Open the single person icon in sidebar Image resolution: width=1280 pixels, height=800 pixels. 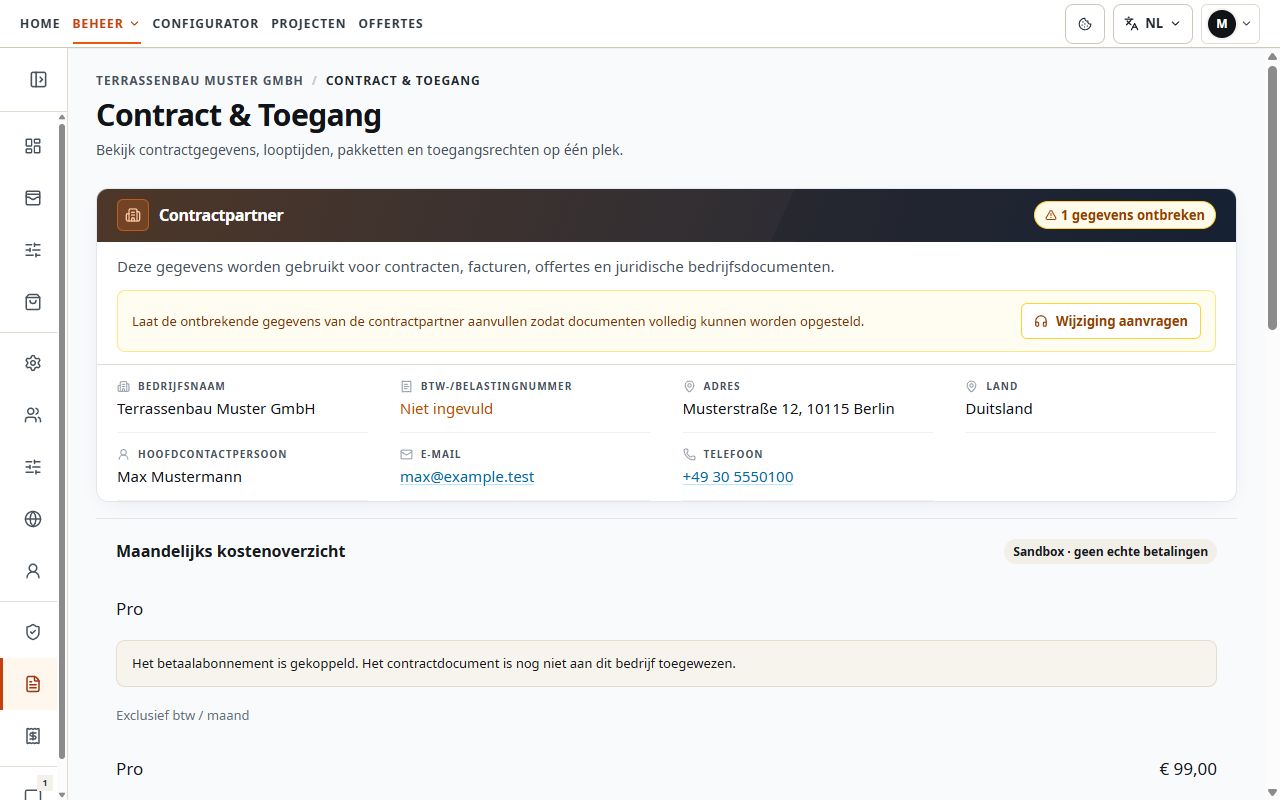(x=33, y=571)
